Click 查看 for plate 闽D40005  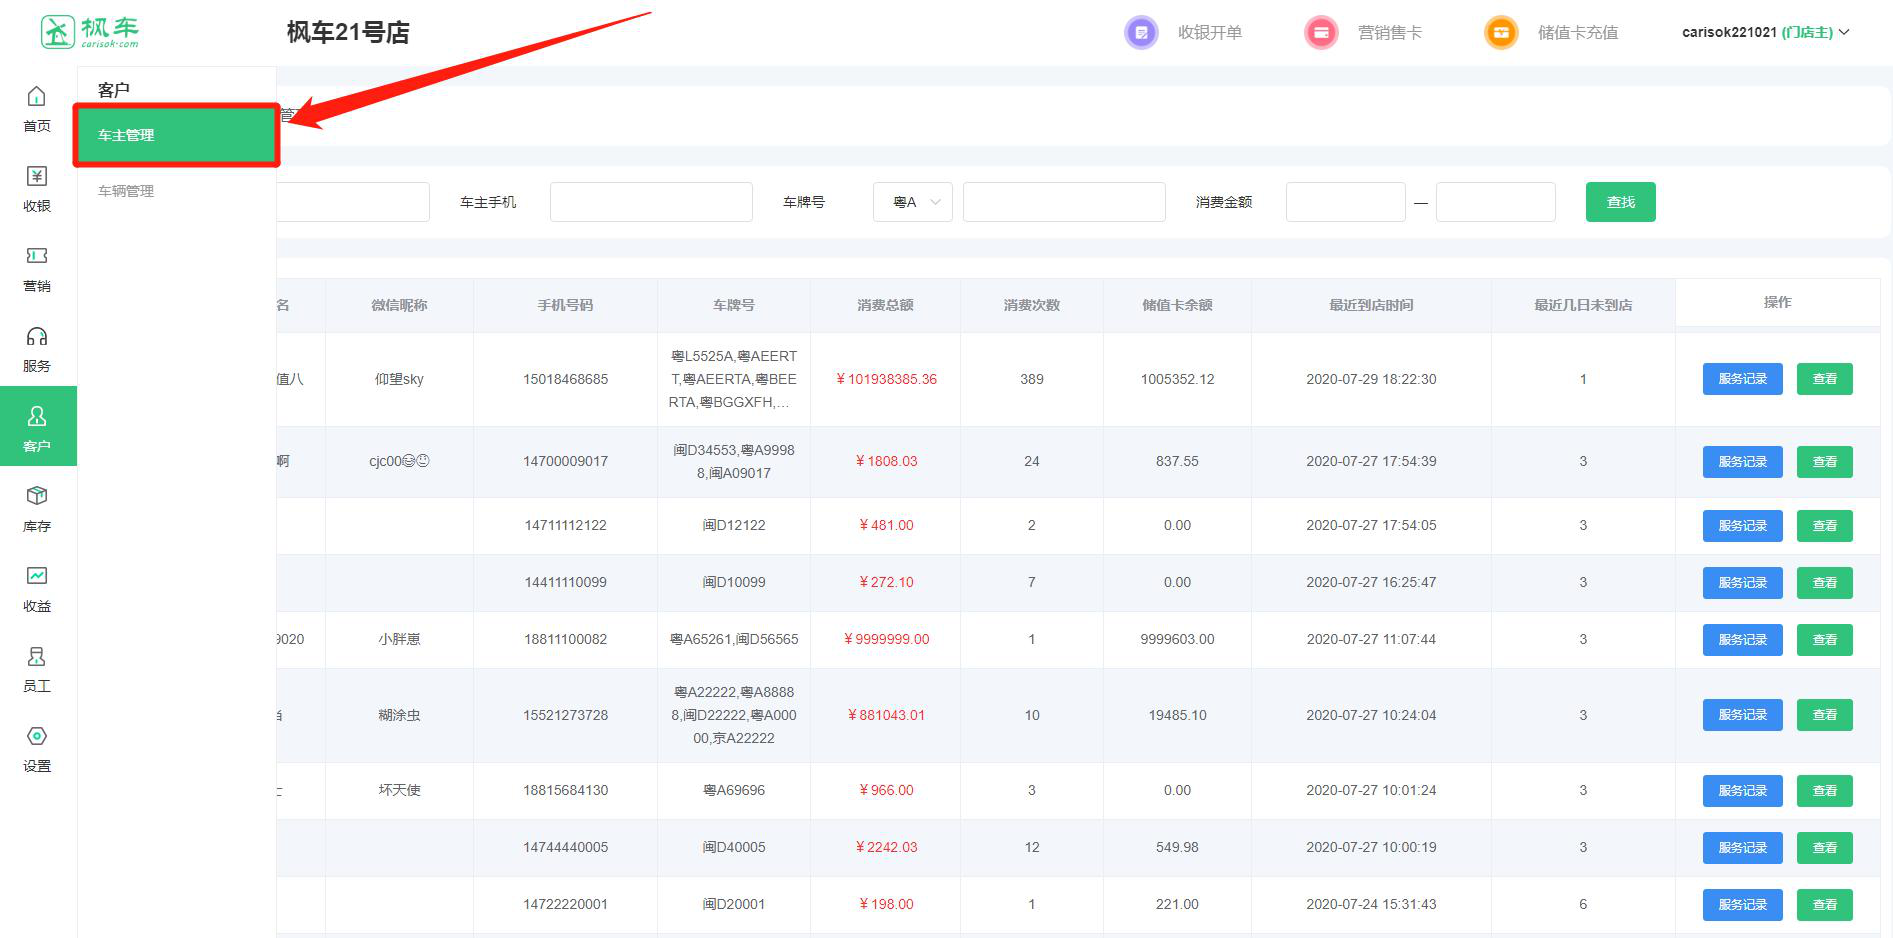pyautogui.click(x=1824, y=848)
